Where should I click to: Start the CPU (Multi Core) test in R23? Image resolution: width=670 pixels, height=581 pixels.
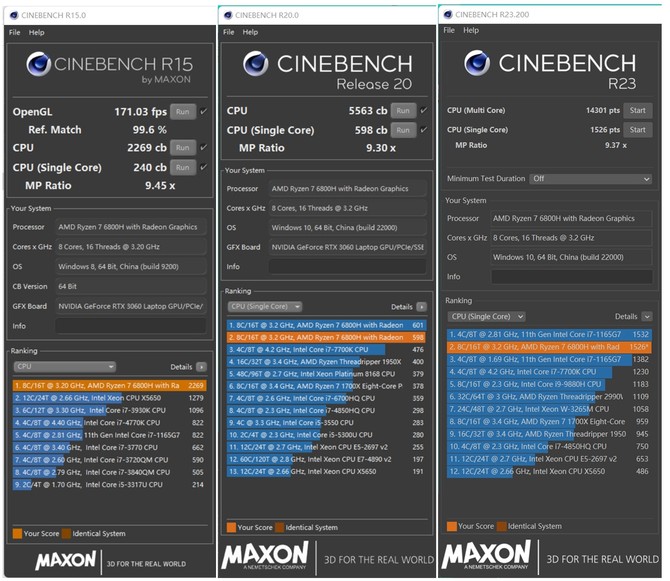pyautogui.click(x=636, y=111)
